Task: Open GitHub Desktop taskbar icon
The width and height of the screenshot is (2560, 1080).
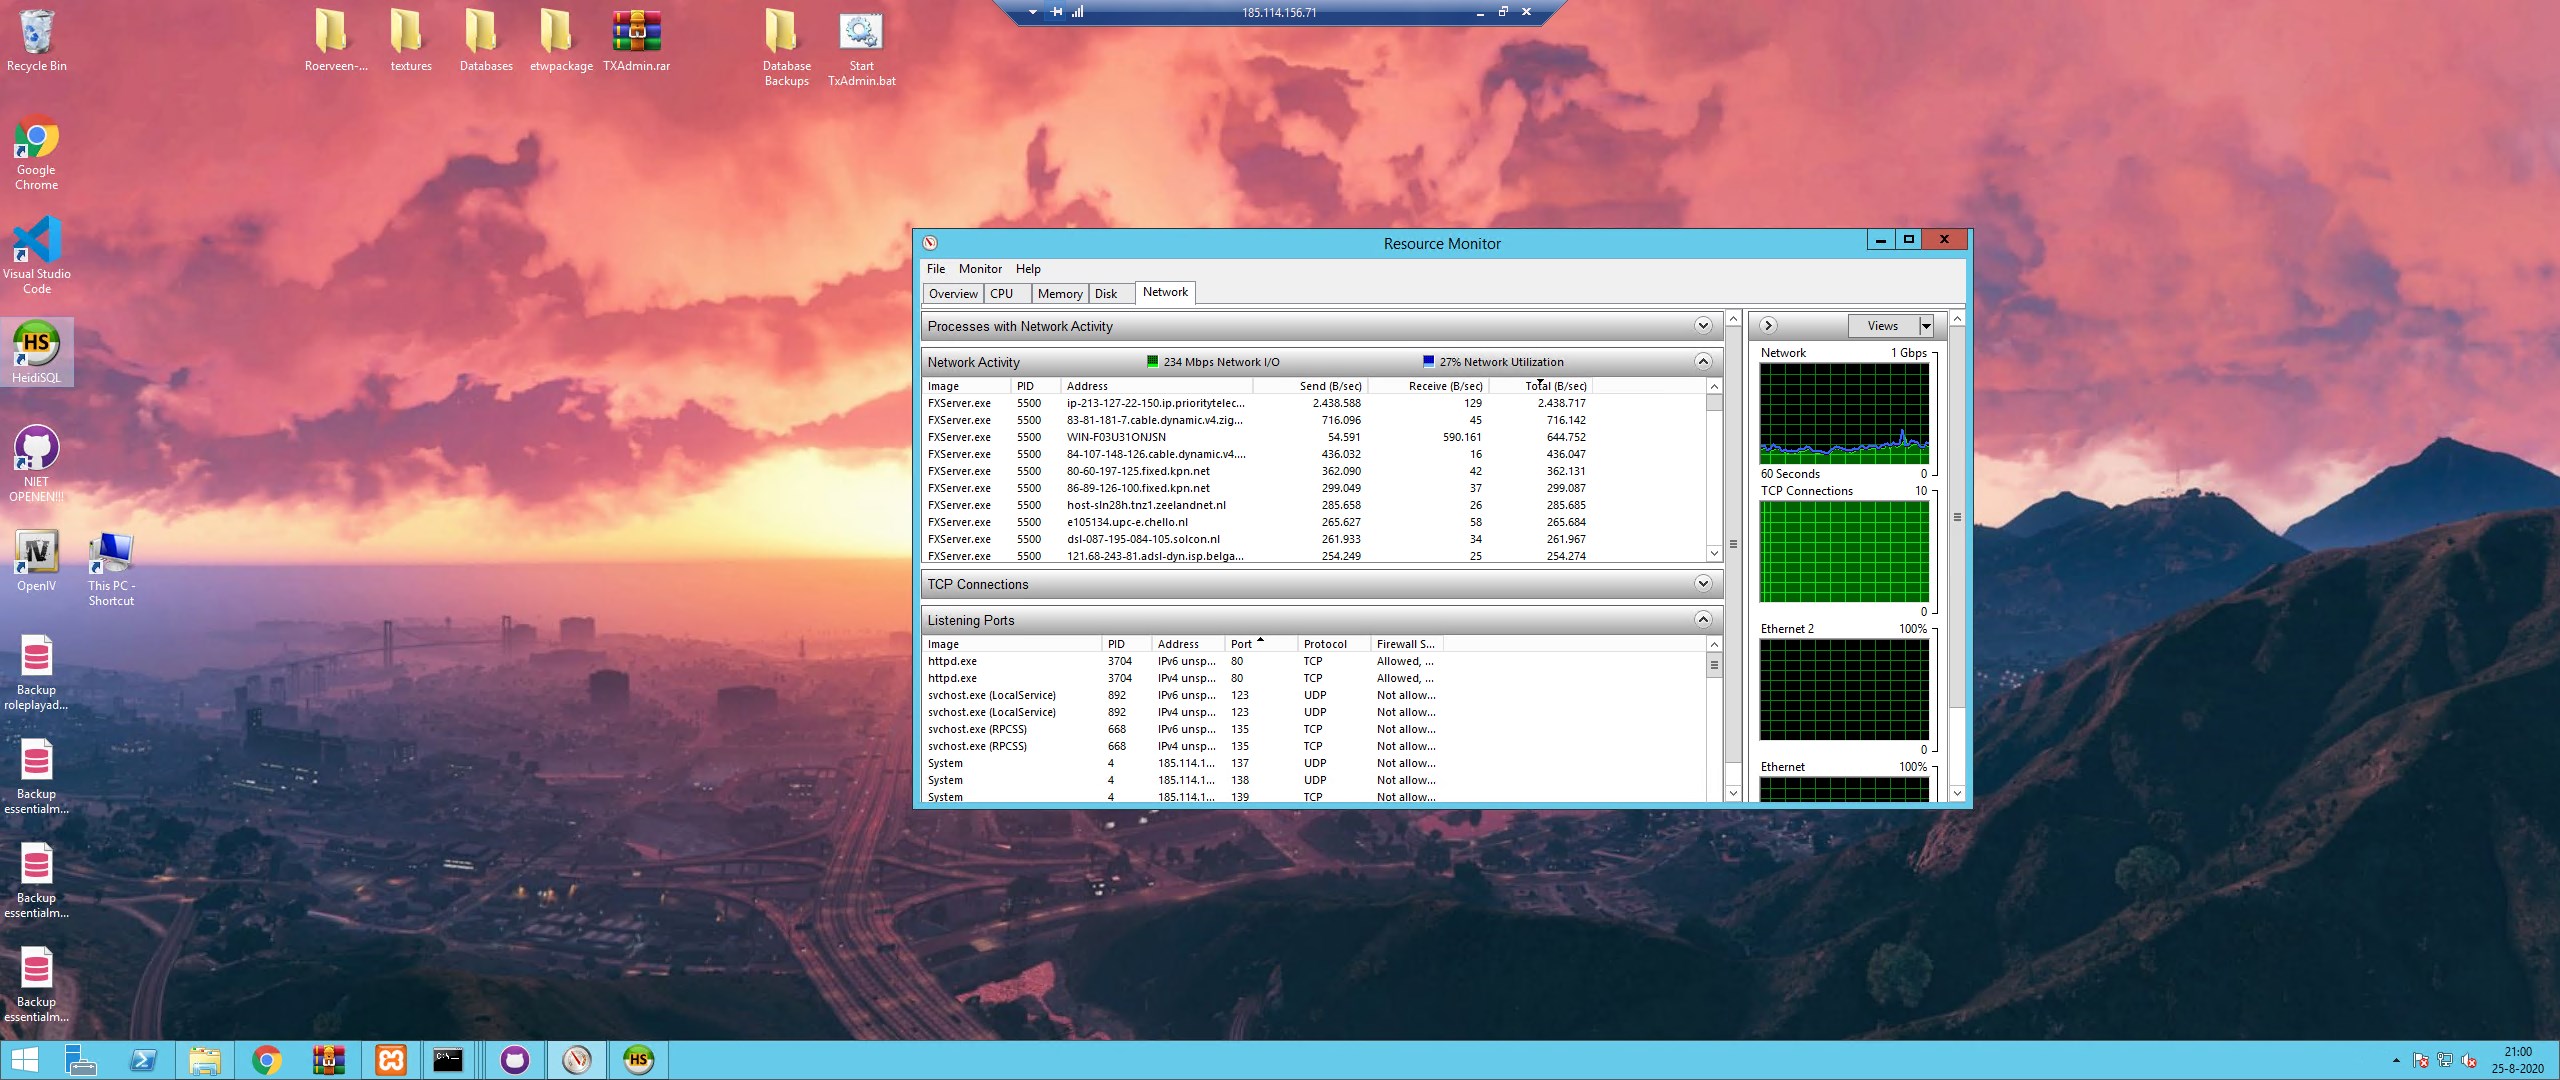Action: (515, 1059)
